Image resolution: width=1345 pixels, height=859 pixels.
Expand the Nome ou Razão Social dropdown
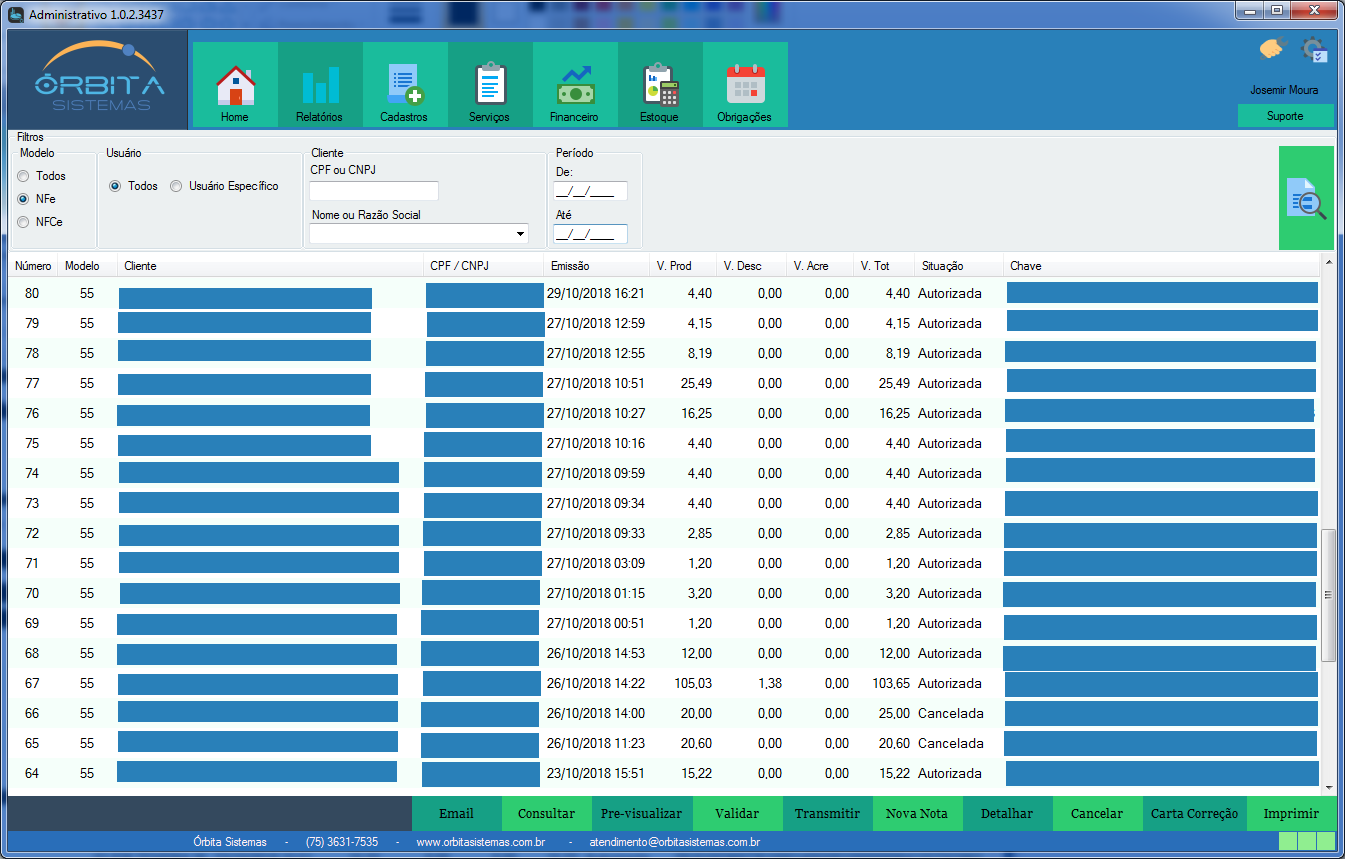point(520,234)
